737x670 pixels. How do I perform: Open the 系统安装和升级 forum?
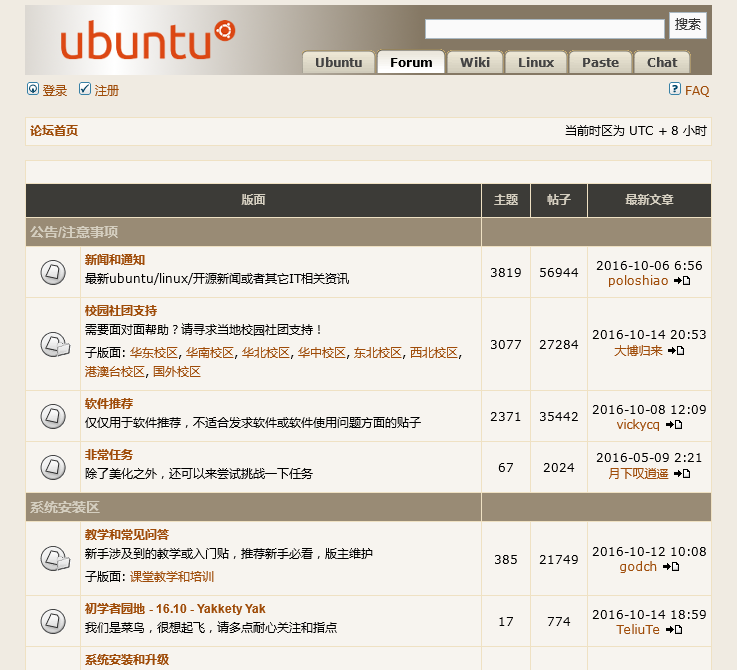pyautogui.click(x=127, y=660)
